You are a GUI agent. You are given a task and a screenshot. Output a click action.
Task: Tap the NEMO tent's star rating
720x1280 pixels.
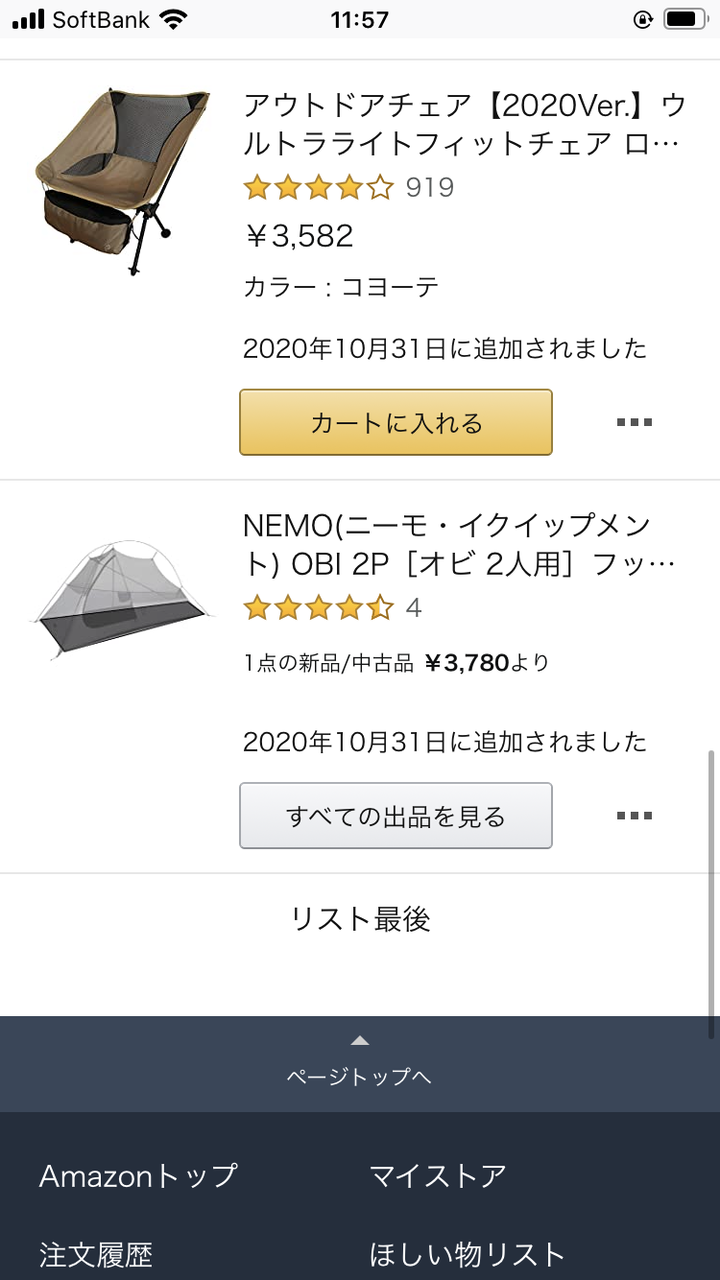coord(319,607)
